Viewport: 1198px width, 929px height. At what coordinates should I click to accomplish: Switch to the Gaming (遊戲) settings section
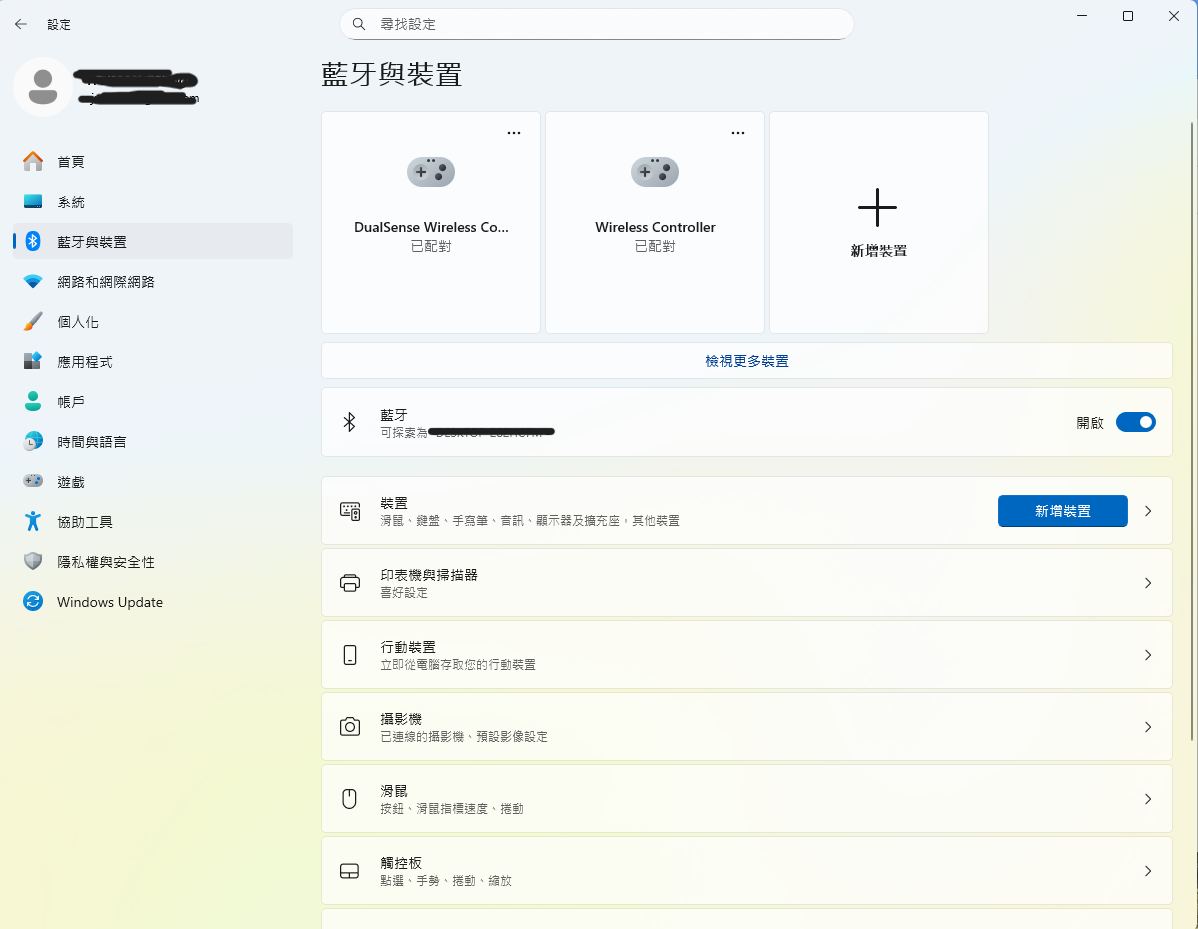click(x=71, y=482)
